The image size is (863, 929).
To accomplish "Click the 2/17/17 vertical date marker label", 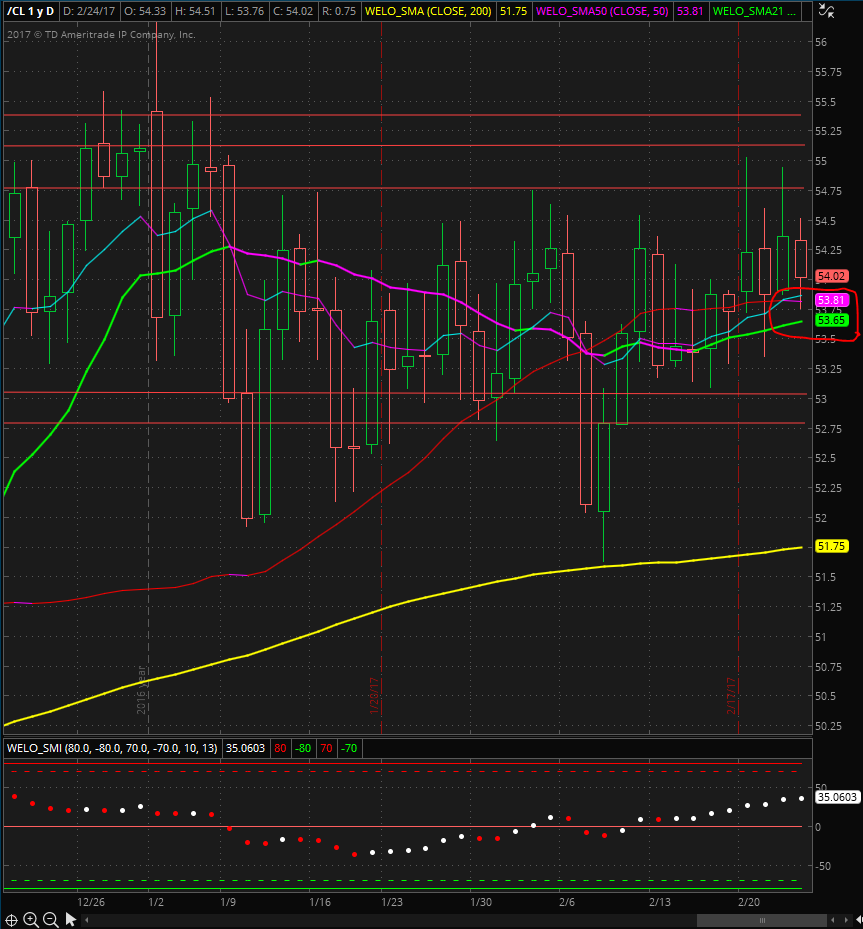I will pyautogui.click(x=731, y=696).
